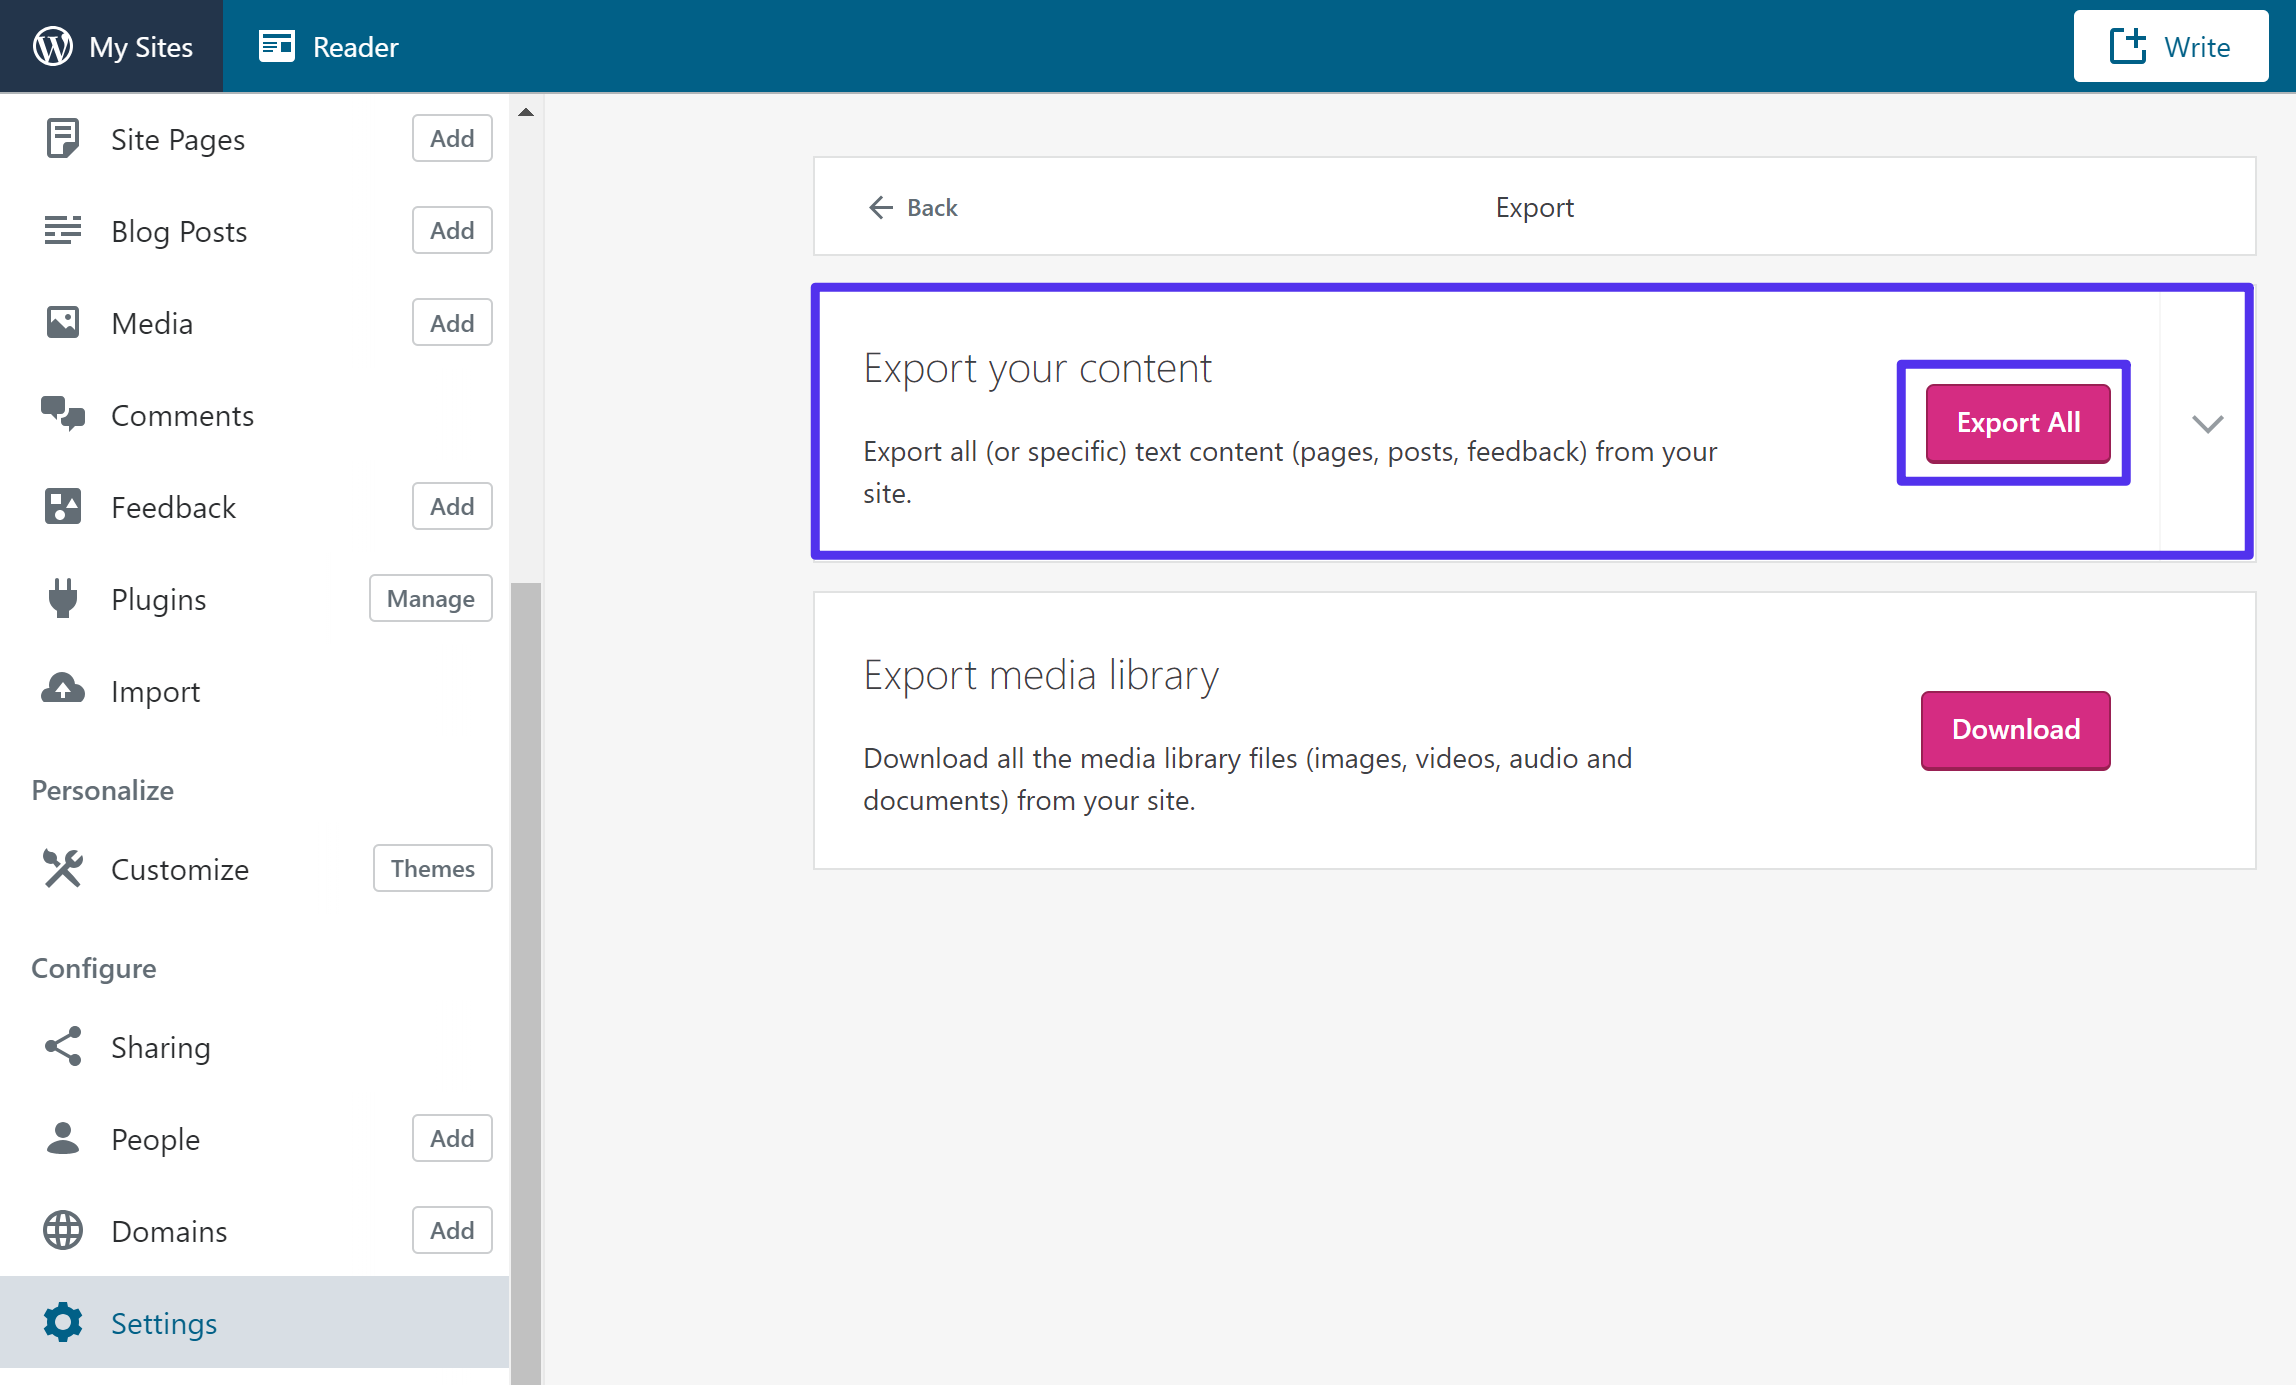Screen dimensions: 2296x1385
Task: Open Sharing settings
Action: point(159,1046)
